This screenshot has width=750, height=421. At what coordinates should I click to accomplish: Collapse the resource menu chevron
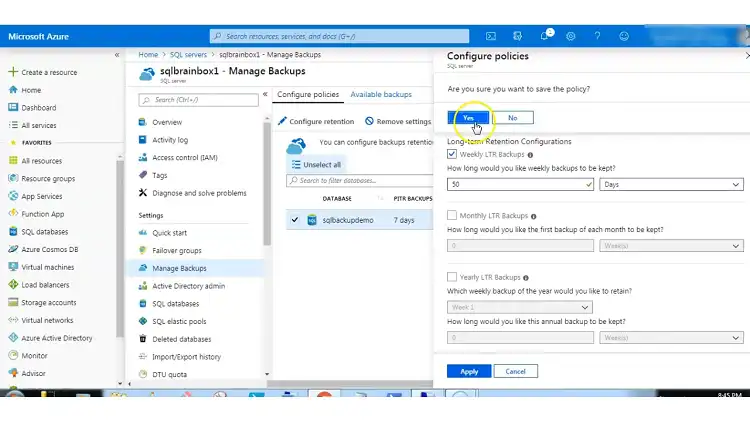point(265,94)
